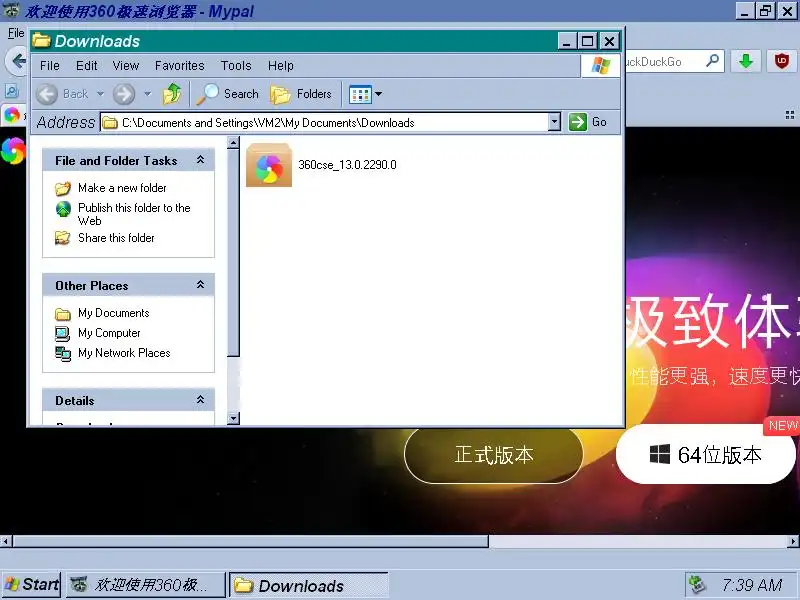Click the My Documents folder icon
Image resolution: width=800 pixels, height=600 pixels.
[x=63, y=314]
